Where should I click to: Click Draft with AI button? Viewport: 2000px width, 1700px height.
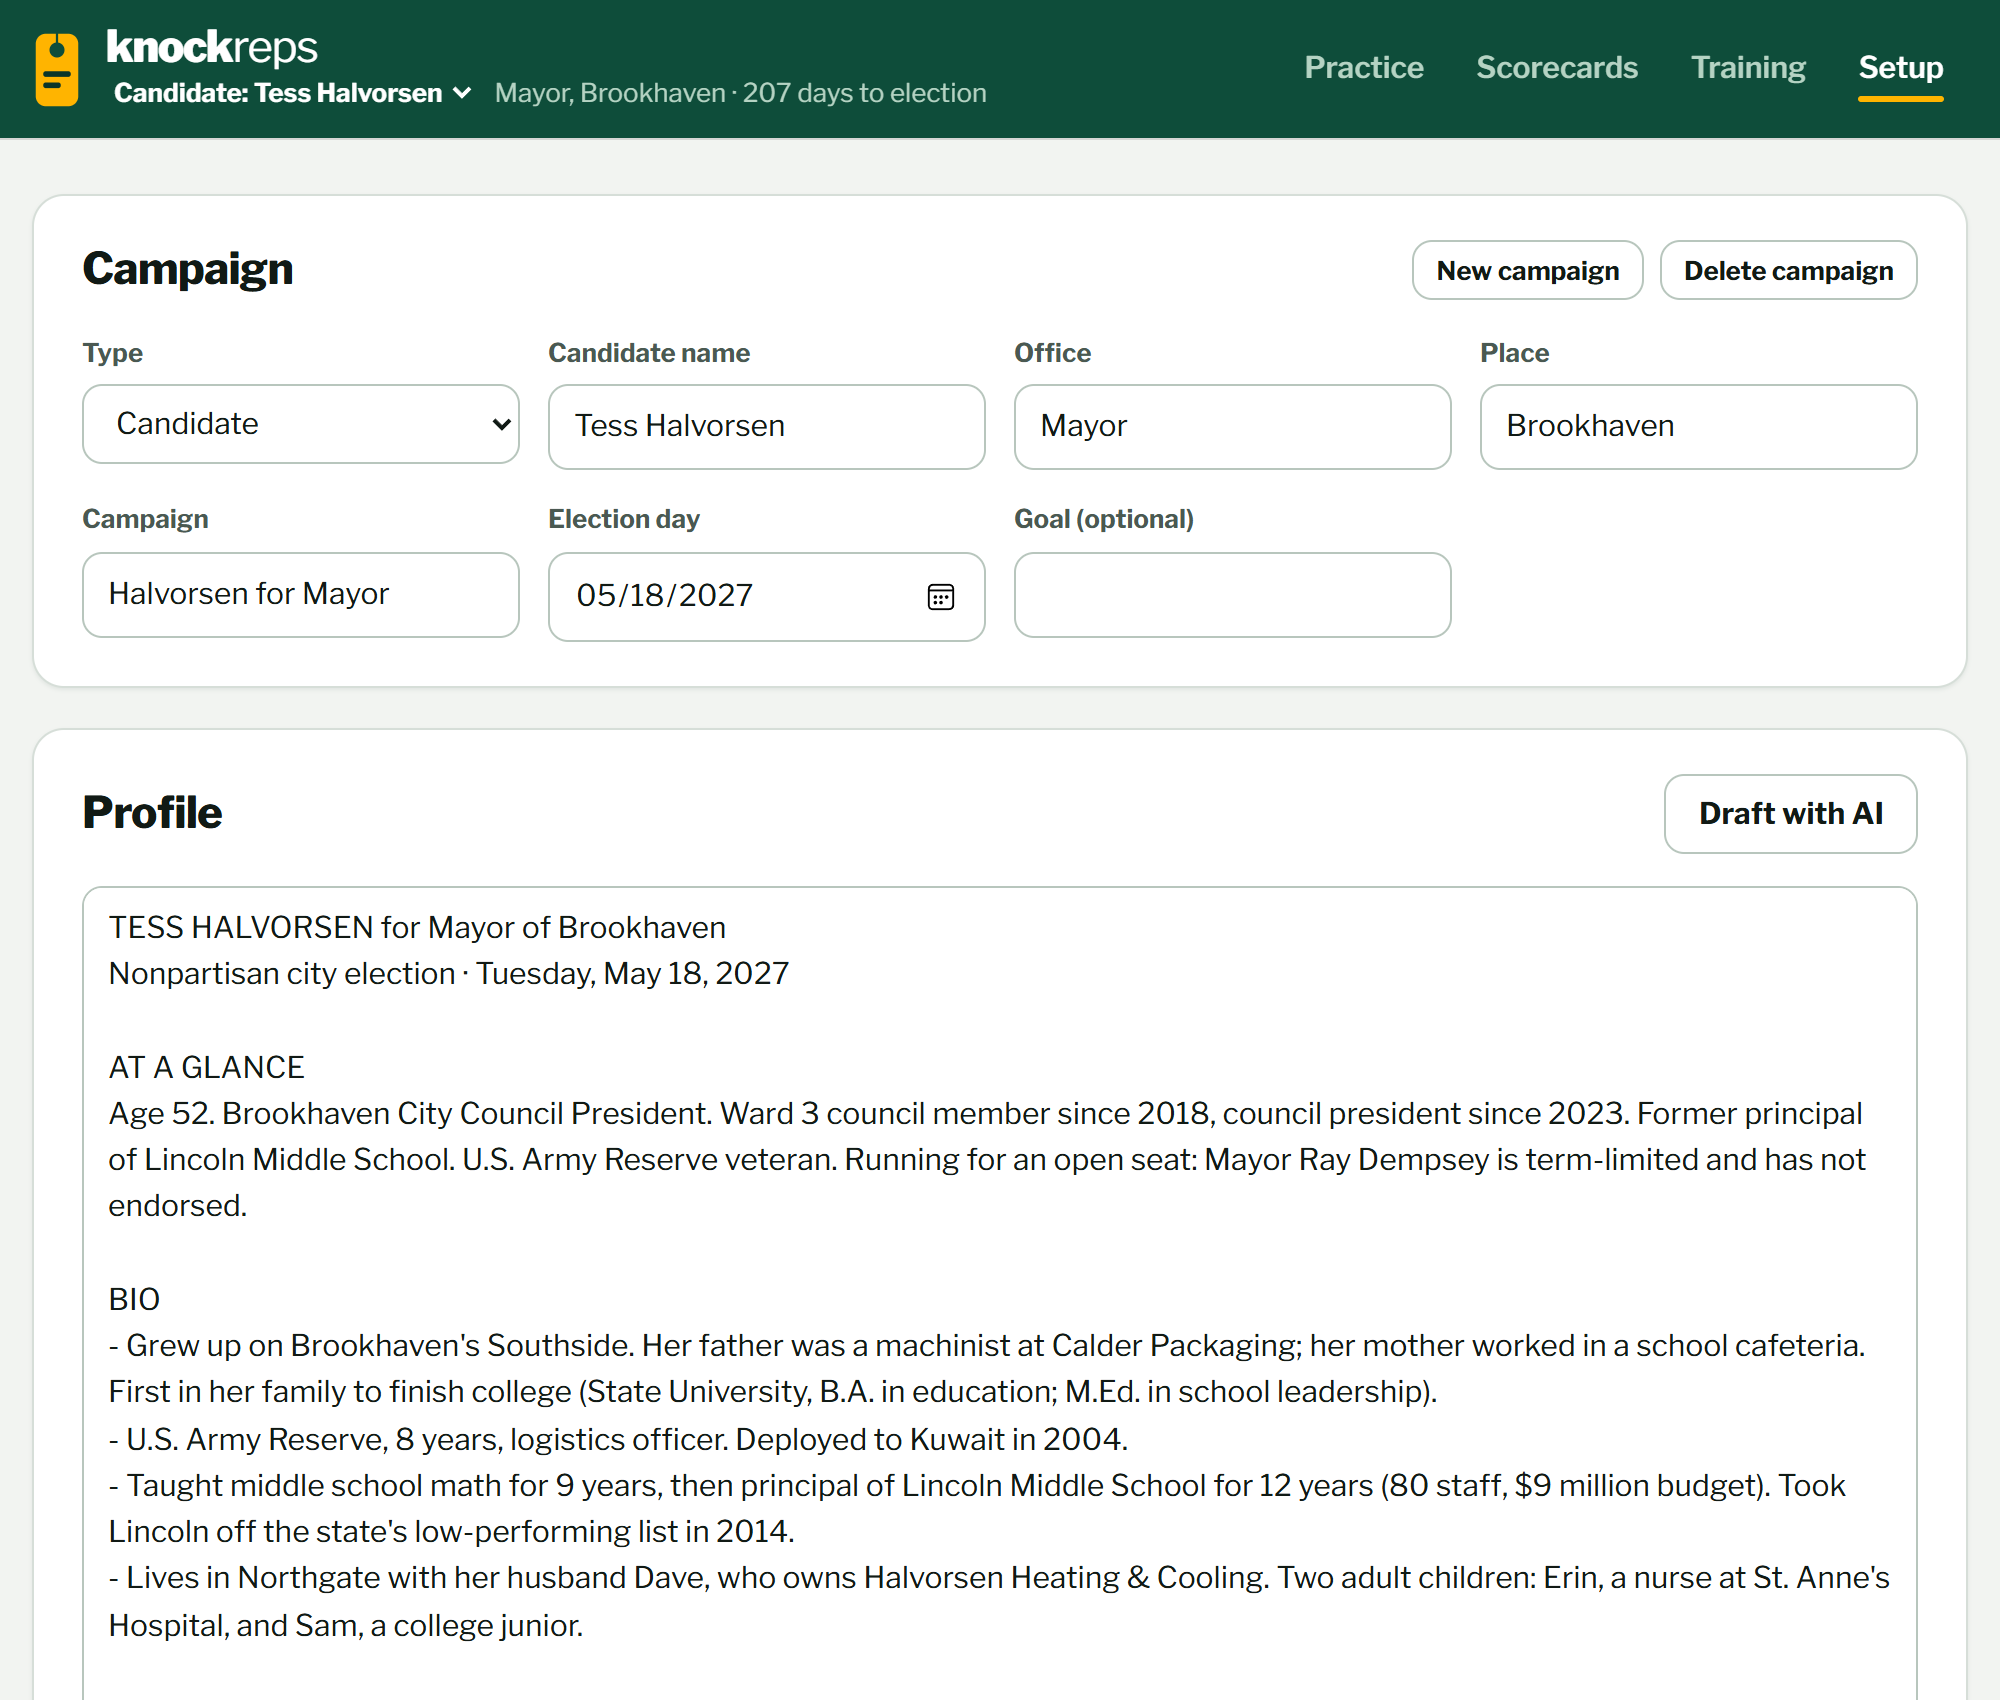tap(1790, 814)
